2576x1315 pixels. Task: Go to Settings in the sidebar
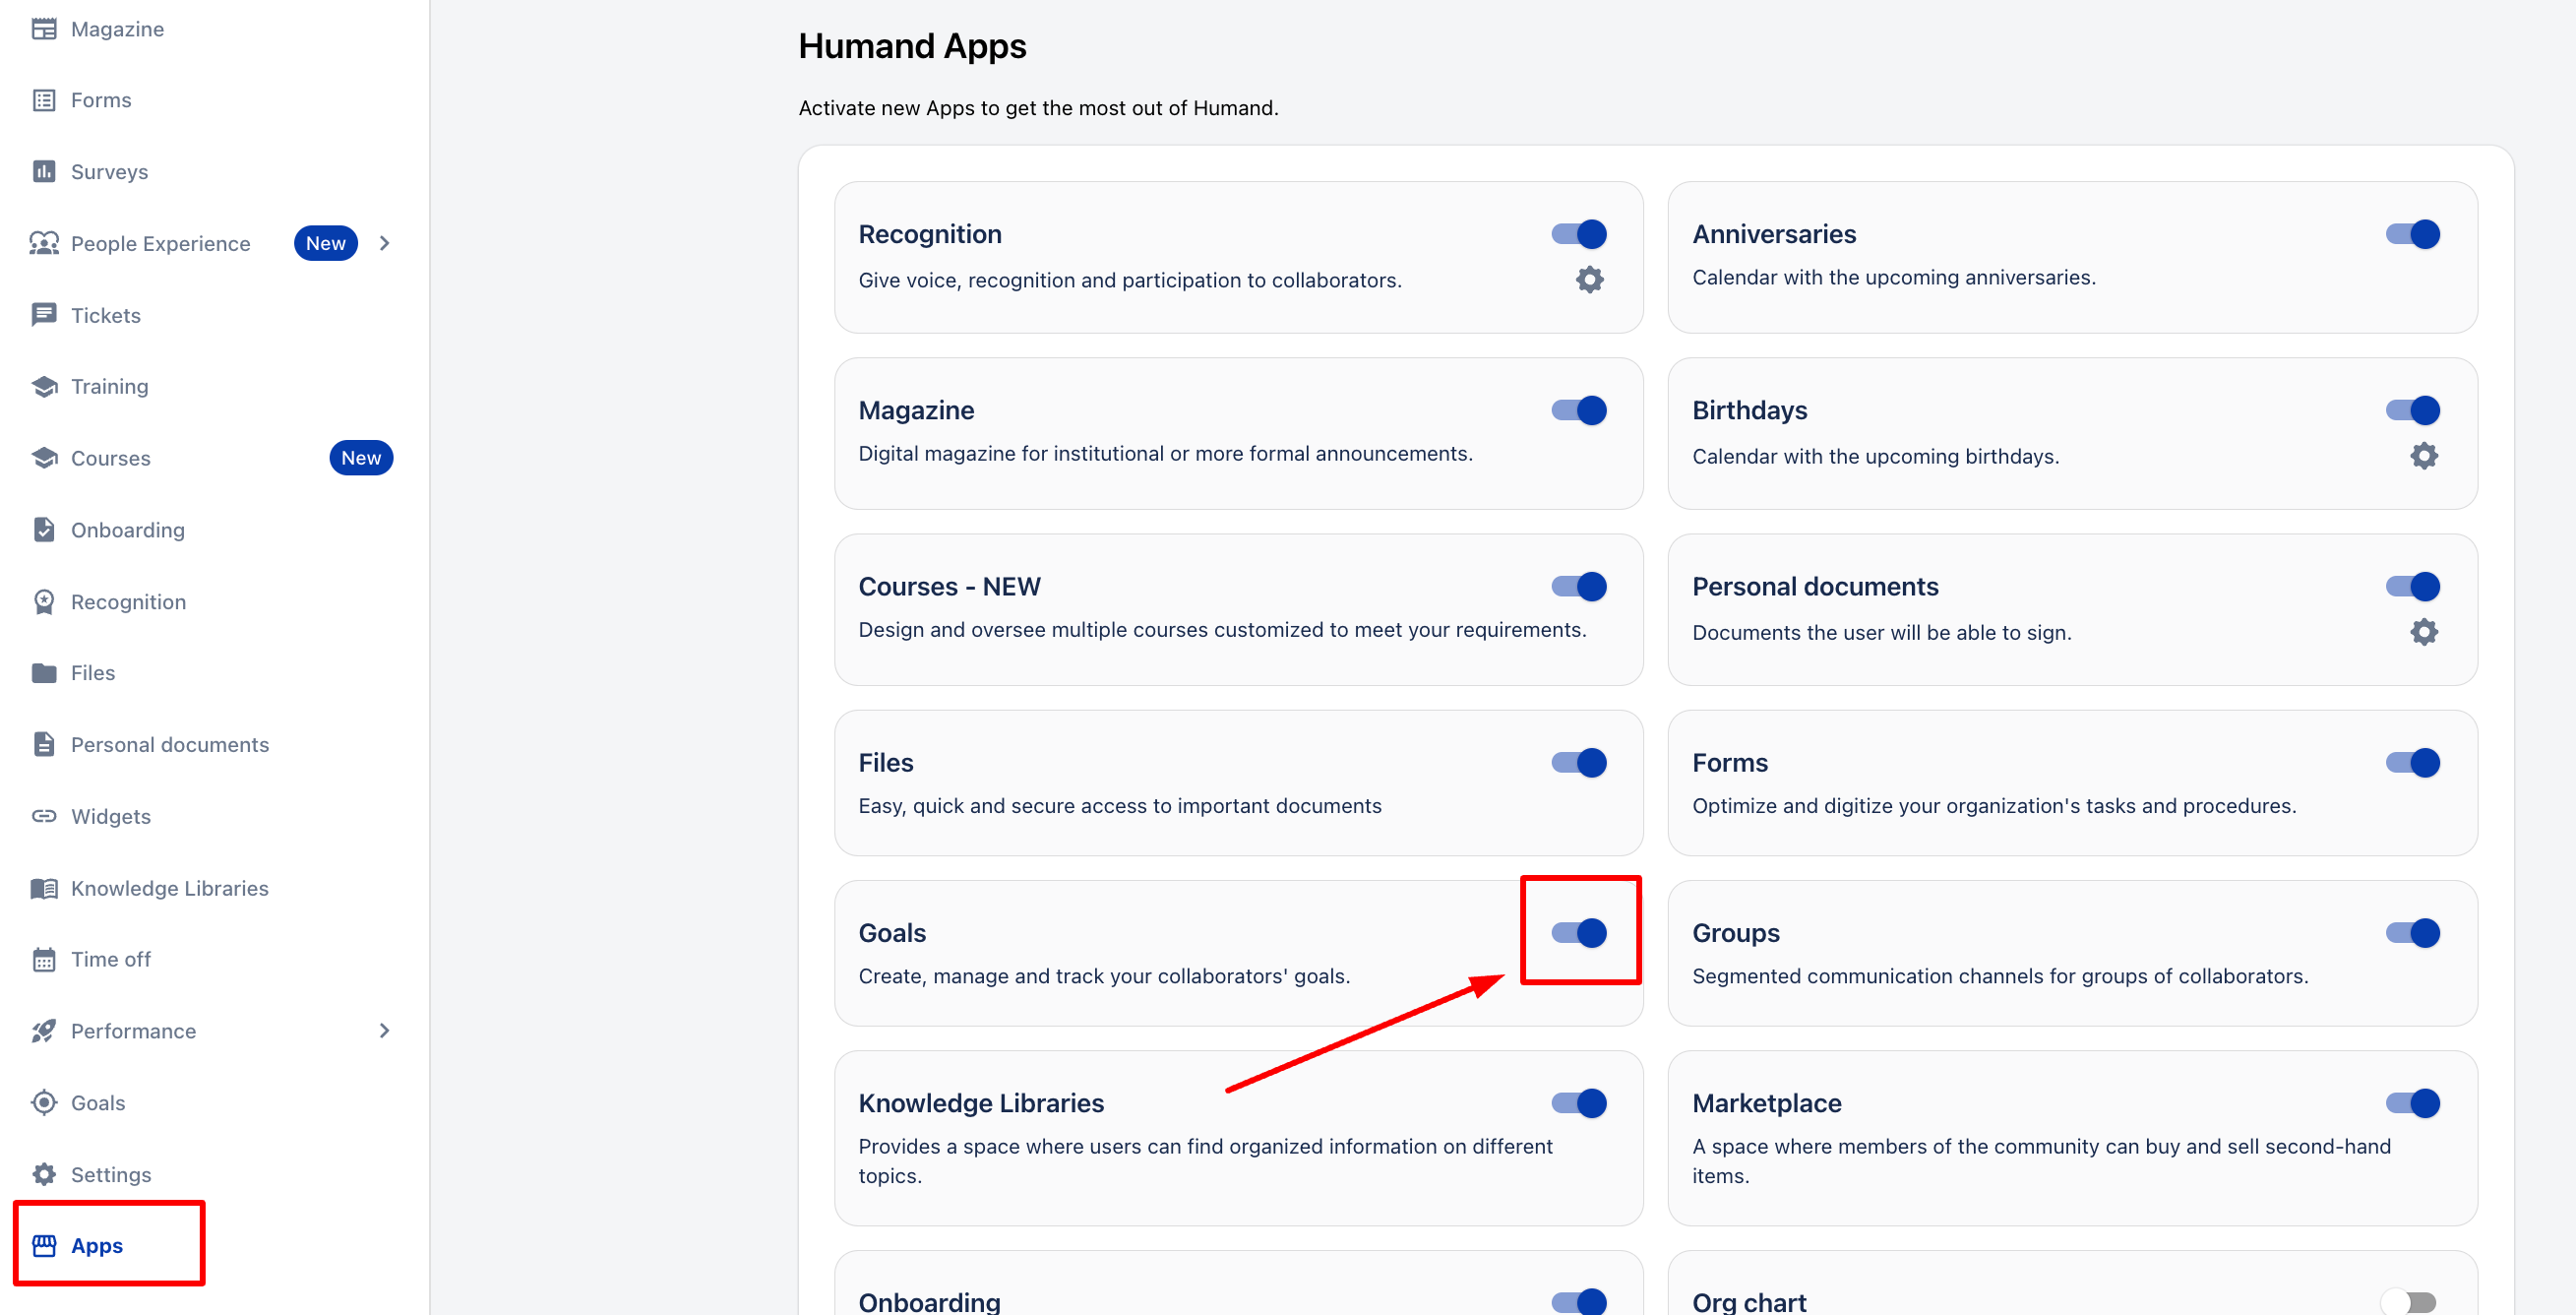[x=110, y=1175]
